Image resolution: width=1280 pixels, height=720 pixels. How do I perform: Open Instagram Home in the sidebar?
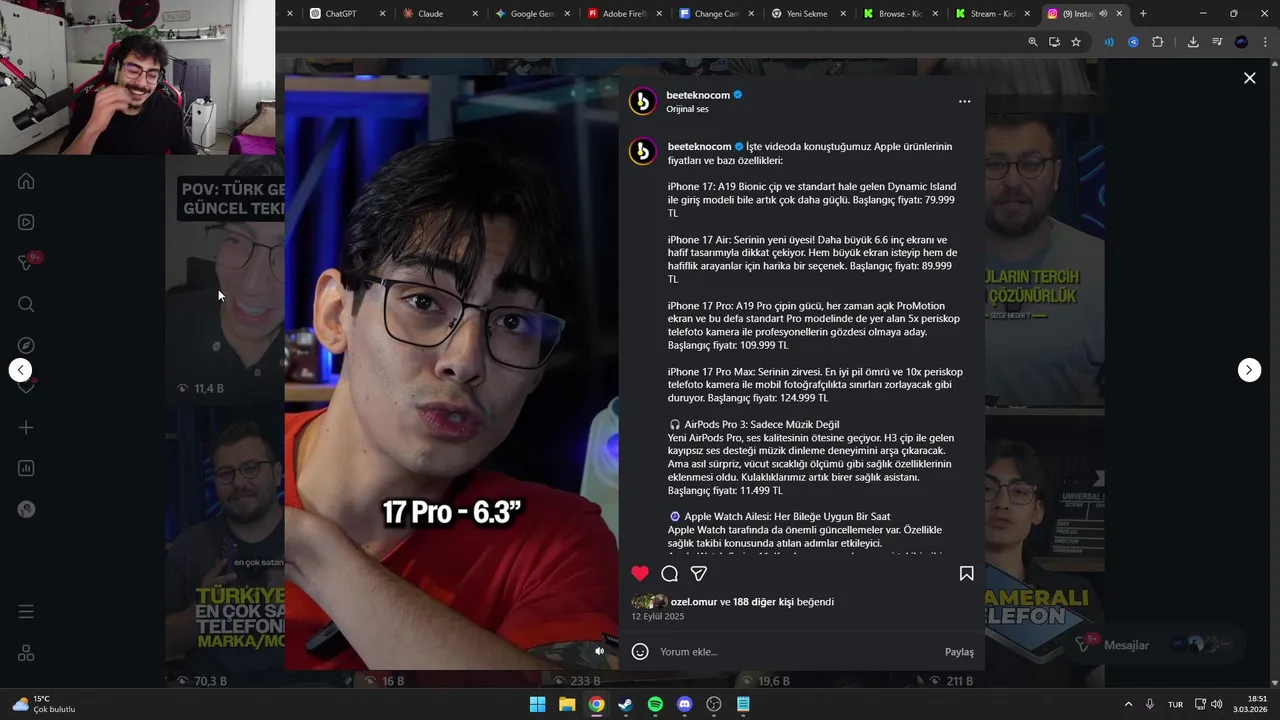tap(26, 181)
